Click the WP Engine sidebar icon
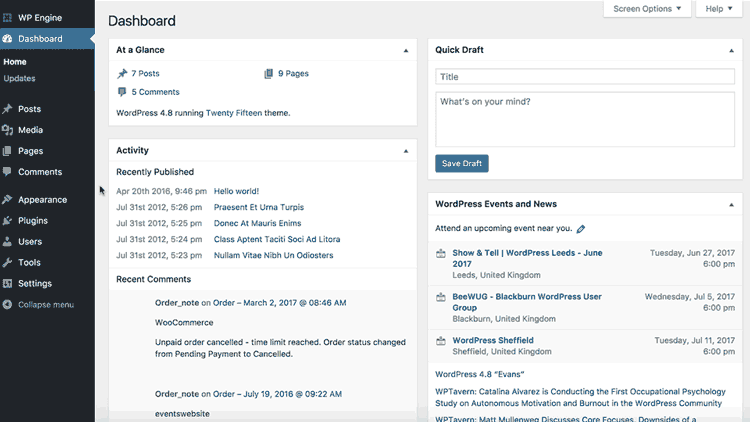Screen dimensions: 750x422 (7, 18)
